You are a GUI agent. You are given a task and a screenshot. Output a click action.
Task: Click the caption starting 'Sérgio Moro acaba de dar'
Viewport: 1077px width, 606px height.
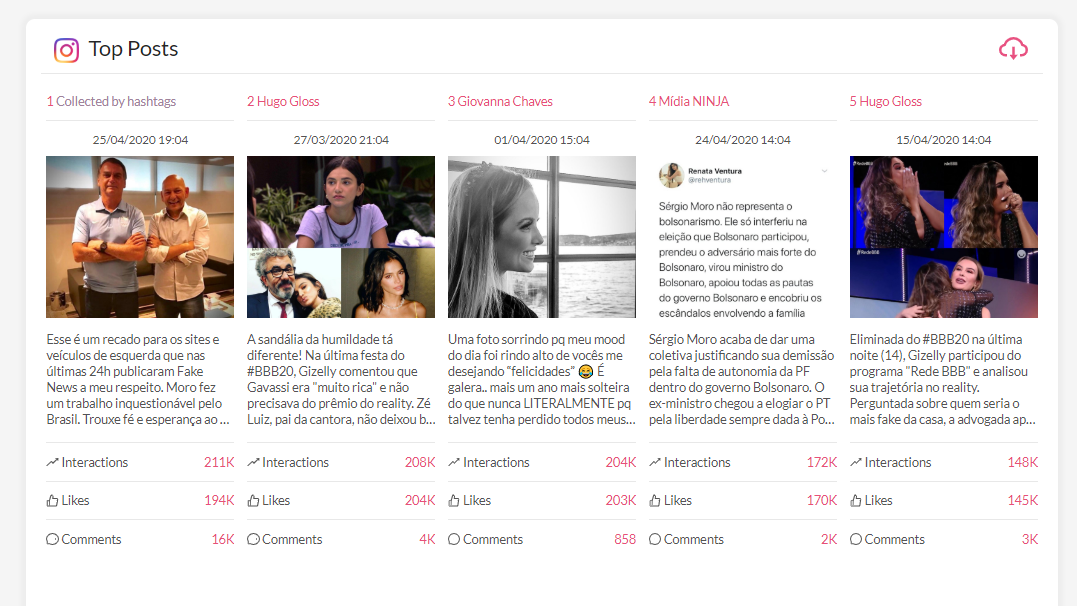coord(742,379)
